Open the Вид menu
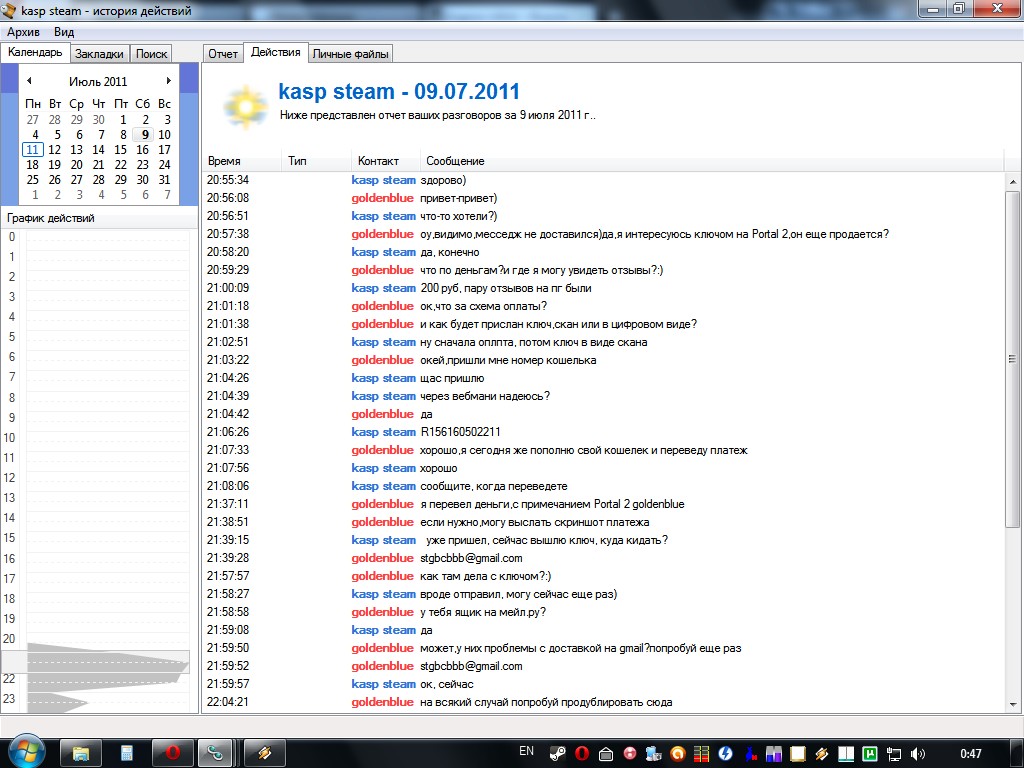This screenshot has height=768, width=1024. pyautogui.click(x=64, y=31)
